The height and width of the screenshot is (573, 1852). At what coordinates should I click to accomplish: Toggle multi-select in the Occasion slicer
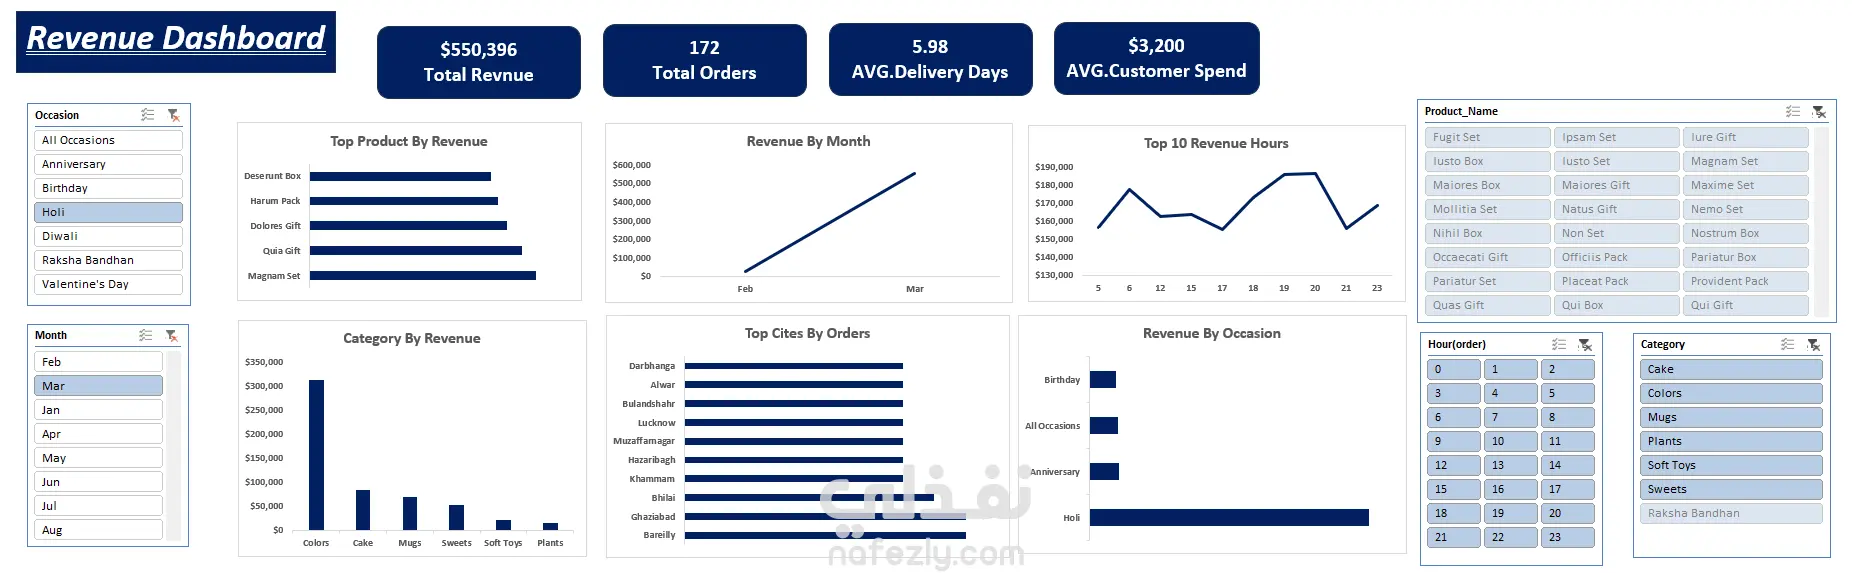tap(147, 115)
